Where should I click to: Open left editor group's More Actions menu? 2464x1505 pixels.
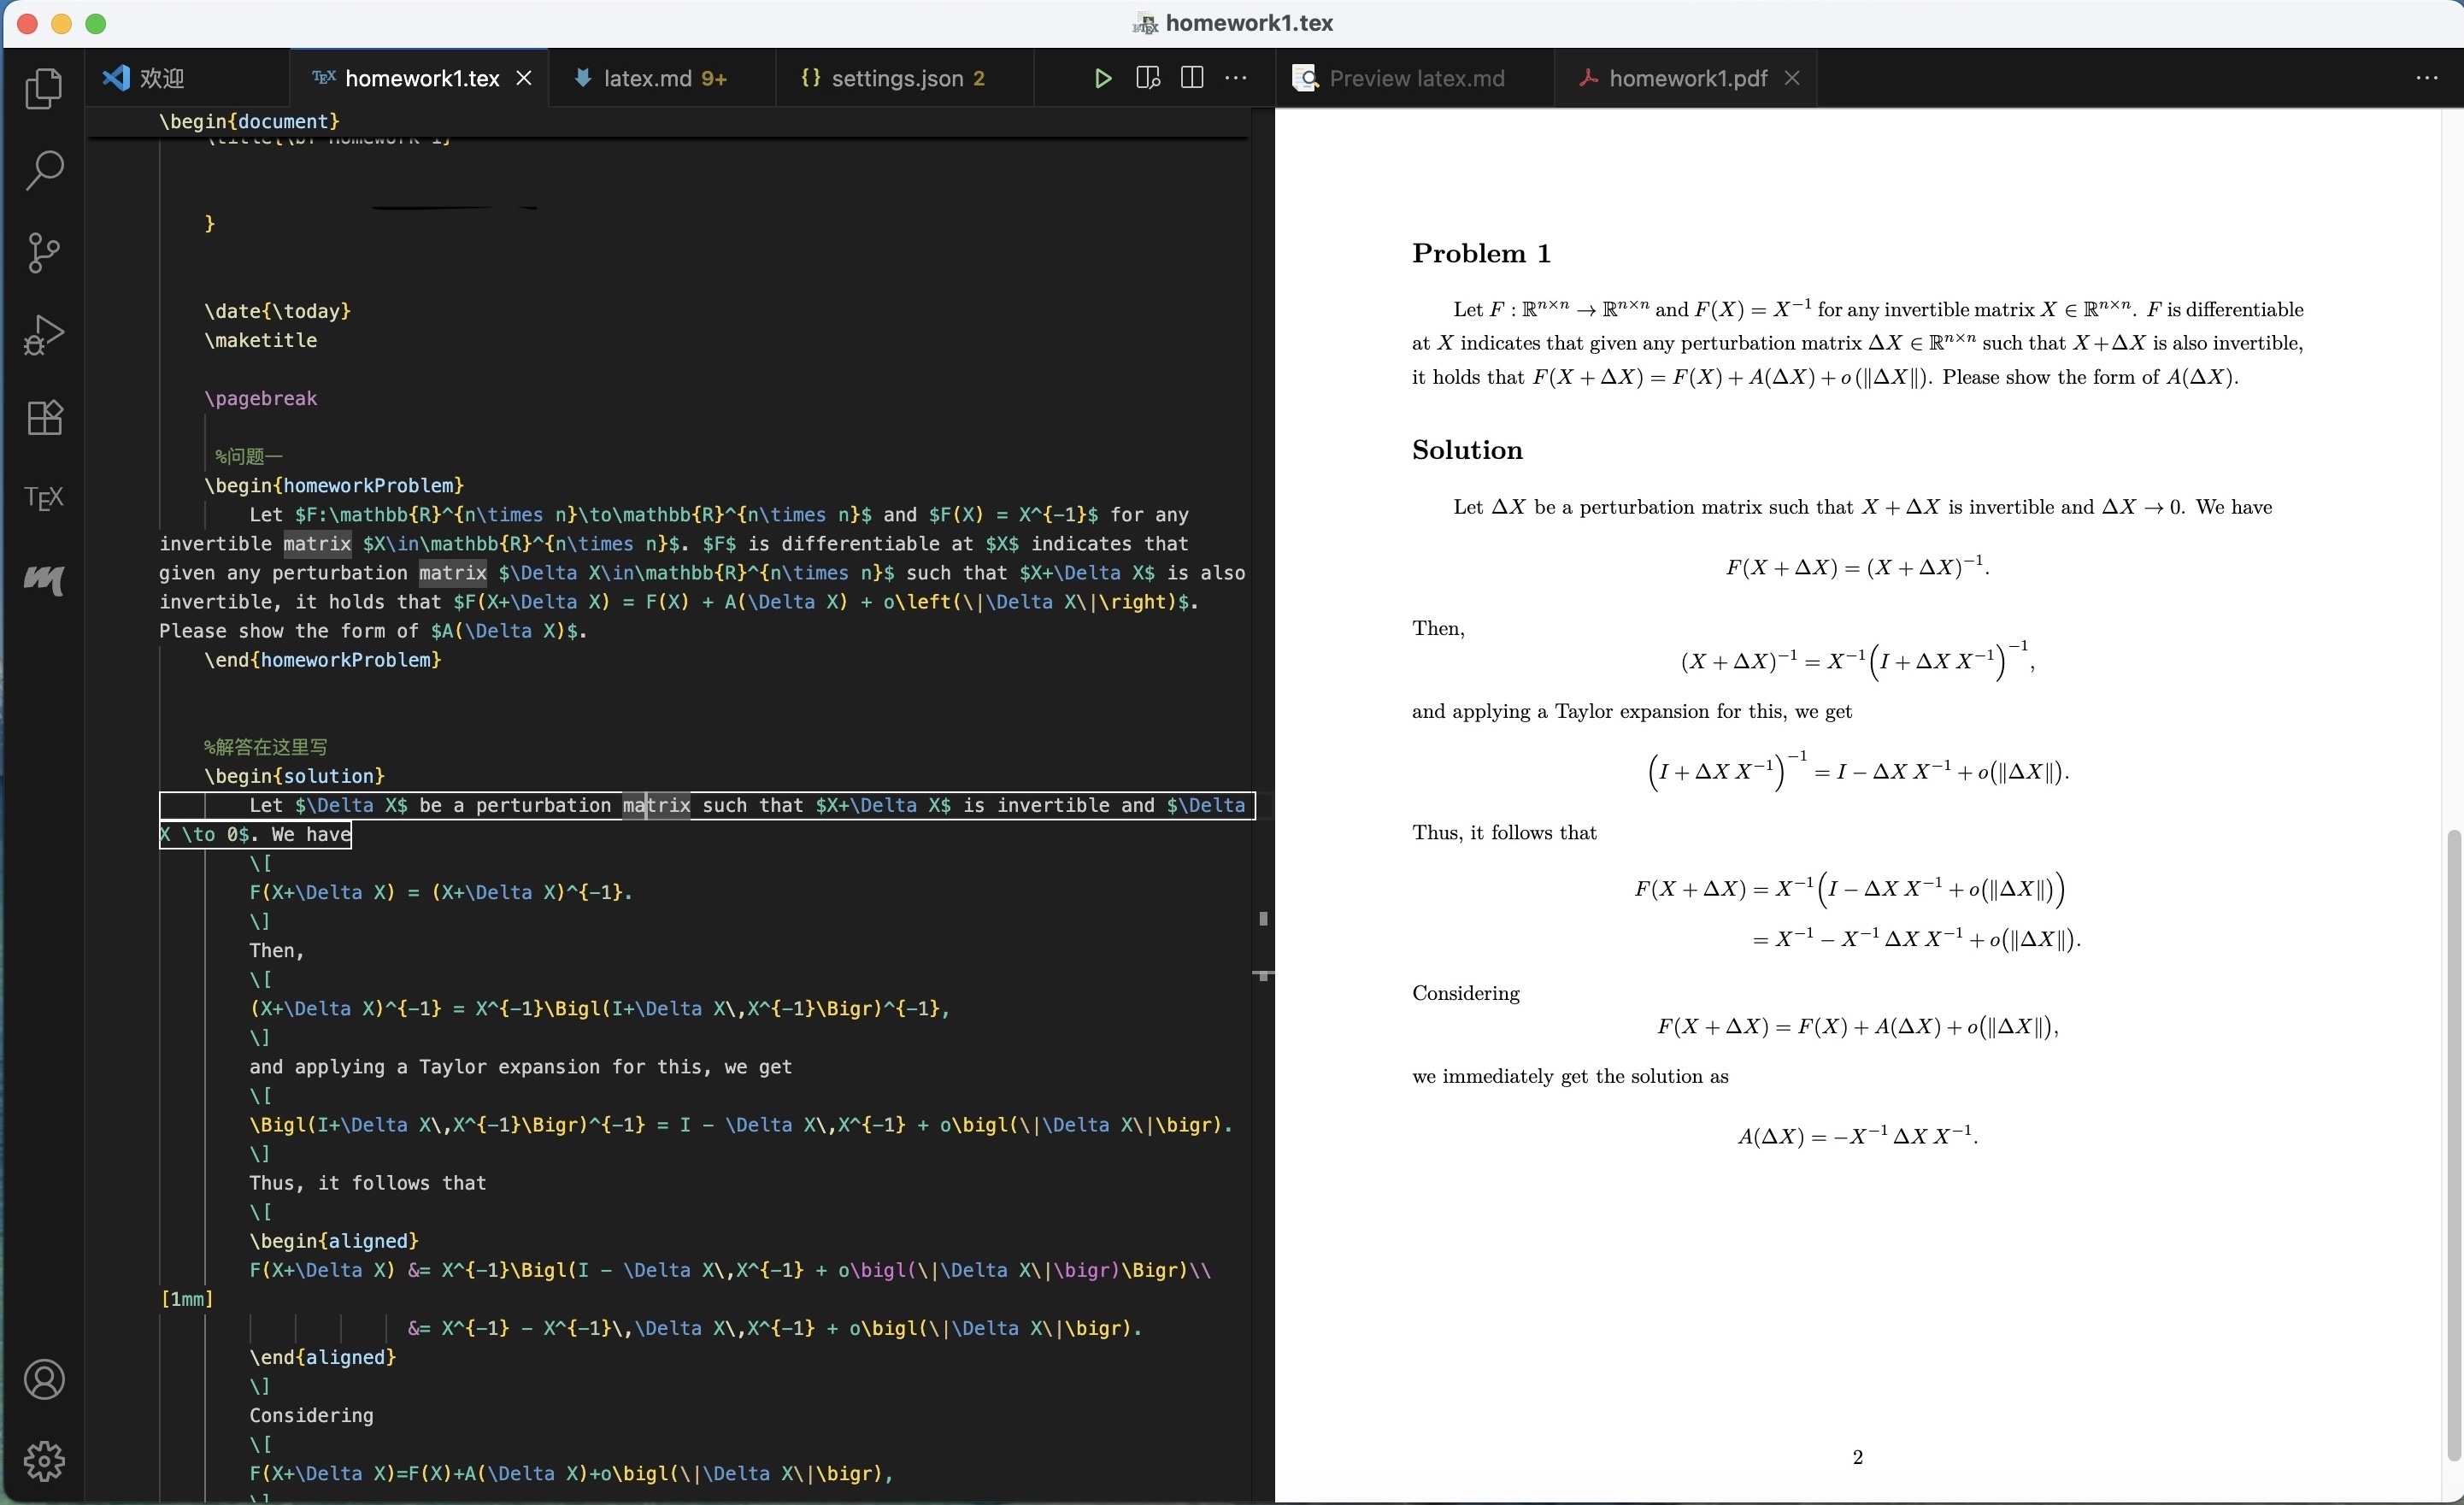[x=1236, y=78]
